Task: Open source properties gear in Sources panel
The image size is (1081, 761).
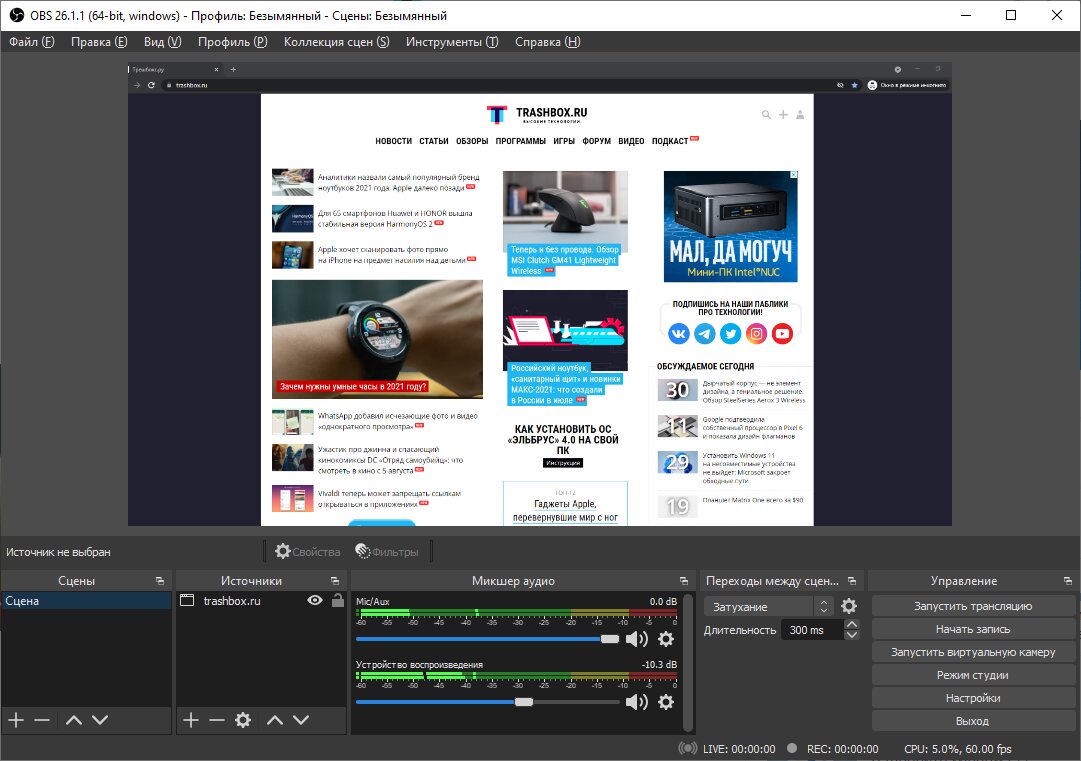Action: [x=243, y=720]
